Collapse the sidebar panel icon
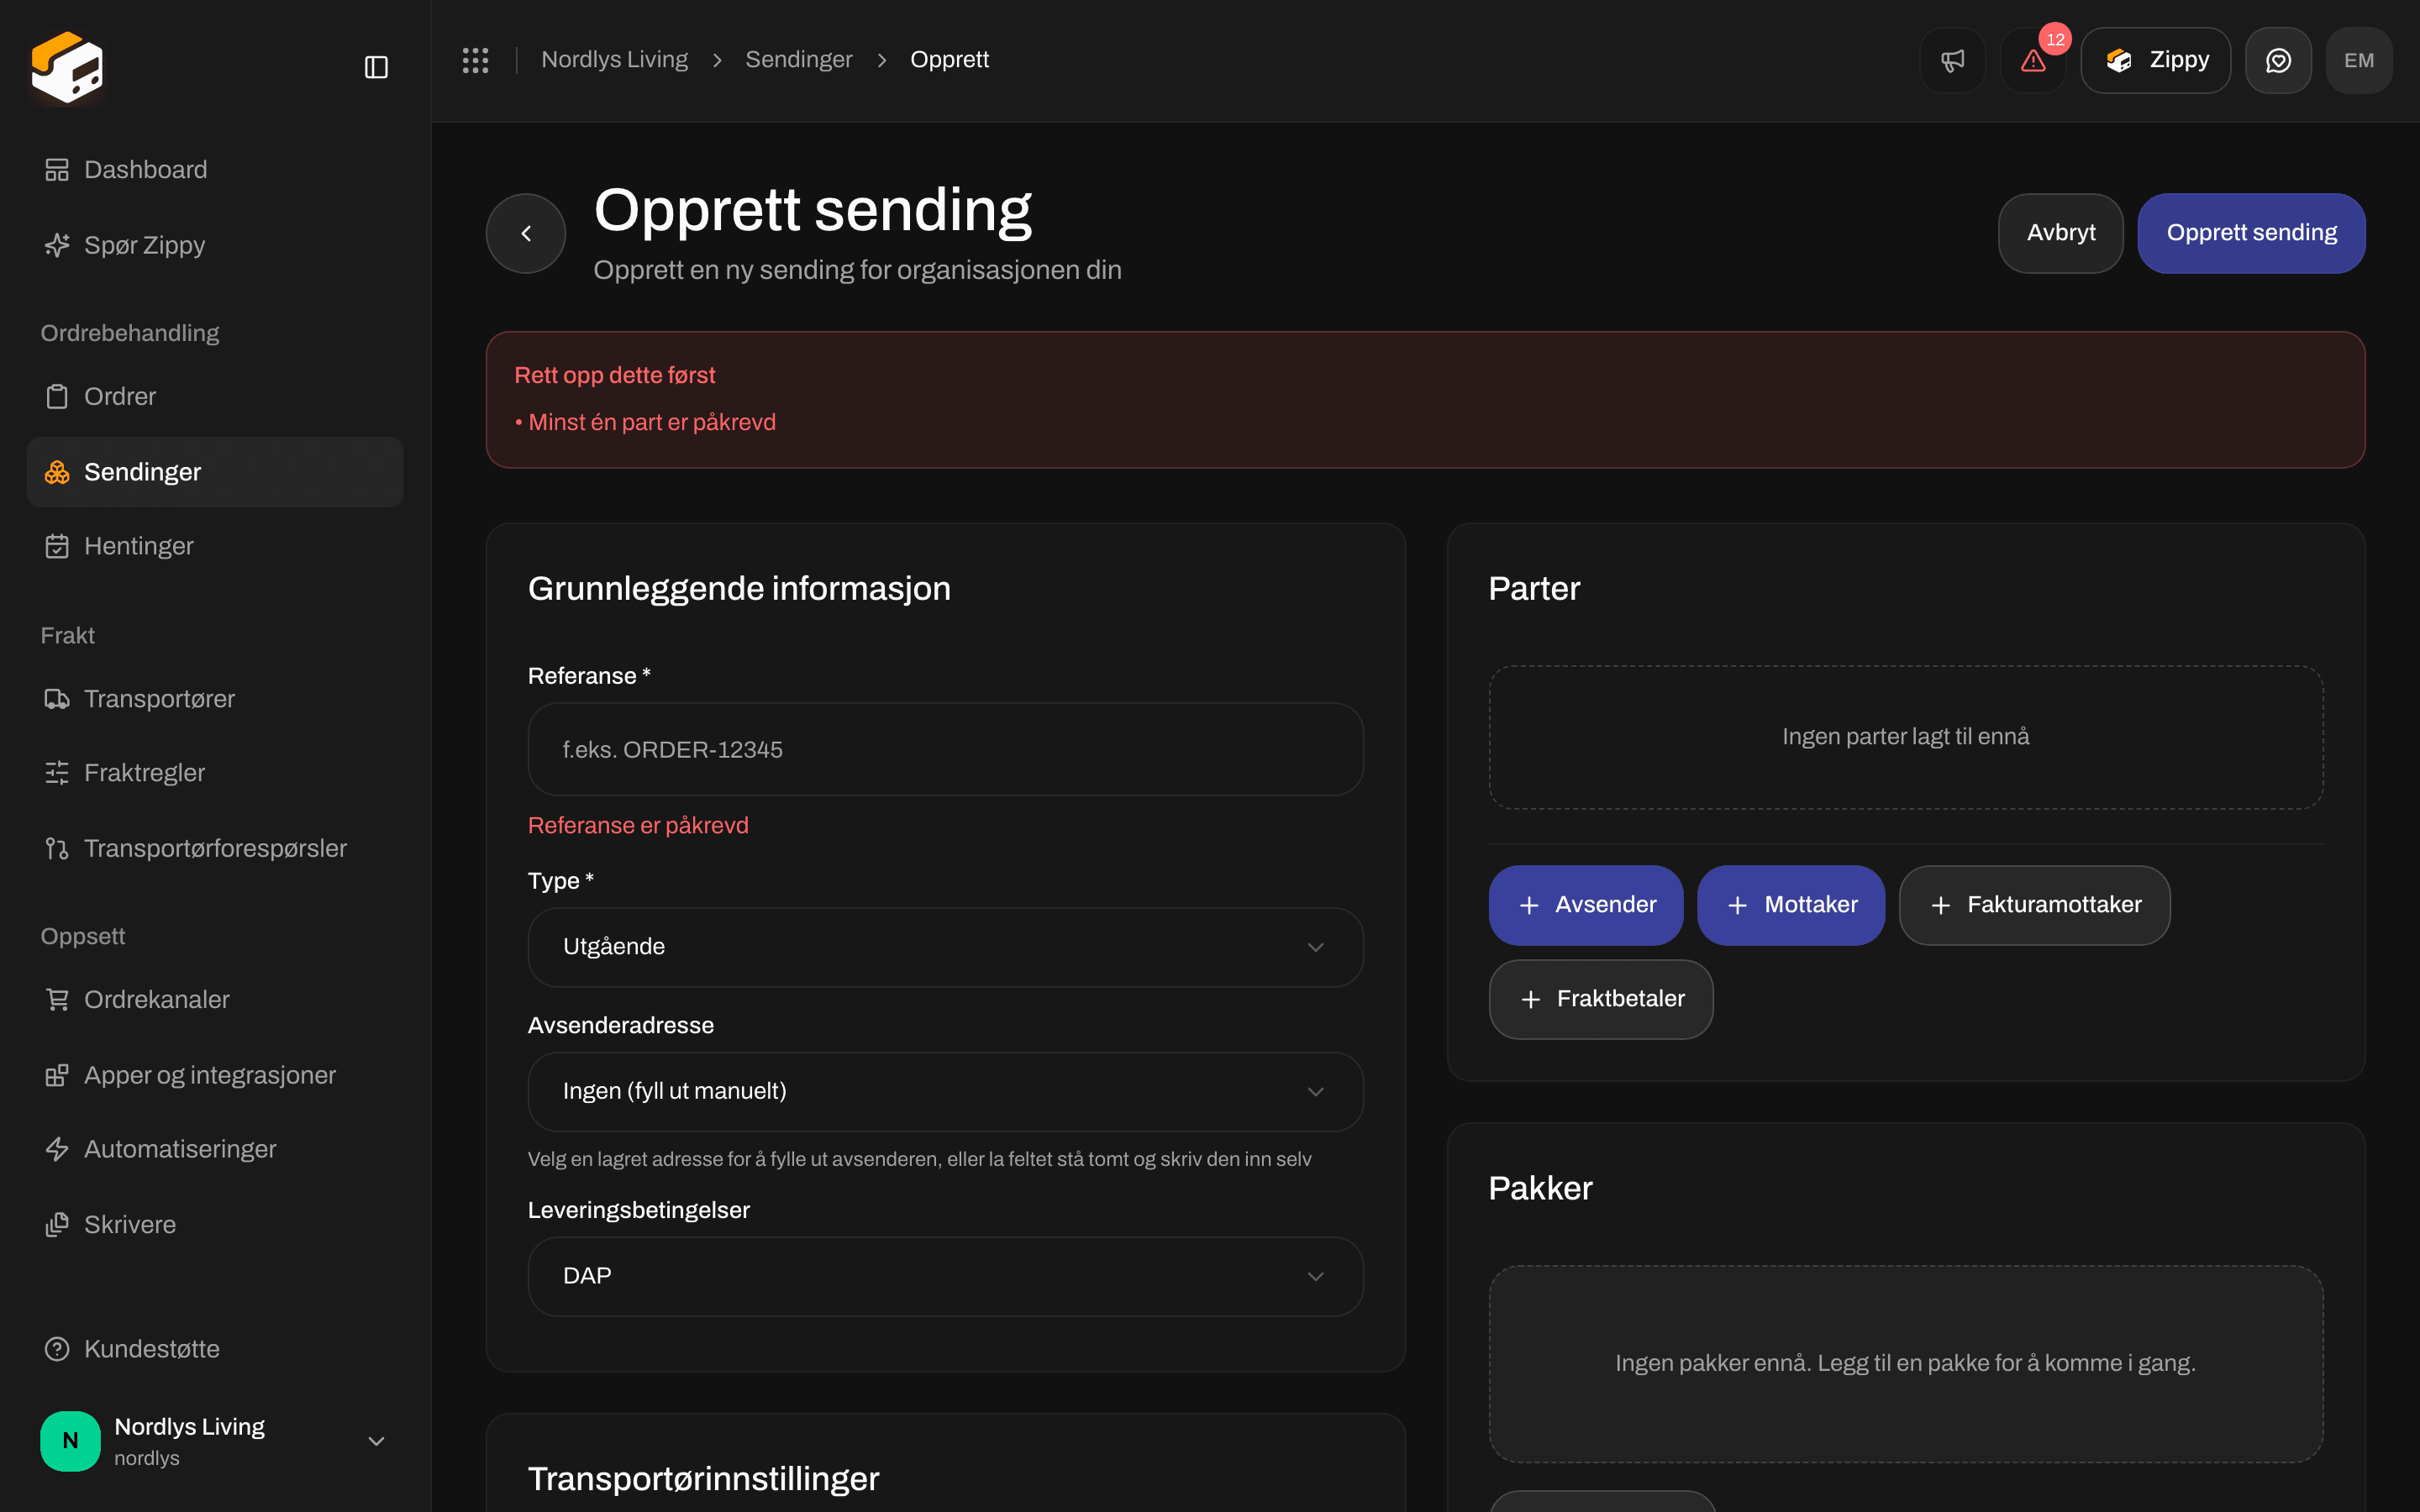The height and width of the screenshot is (1512, 2420). 376,67
